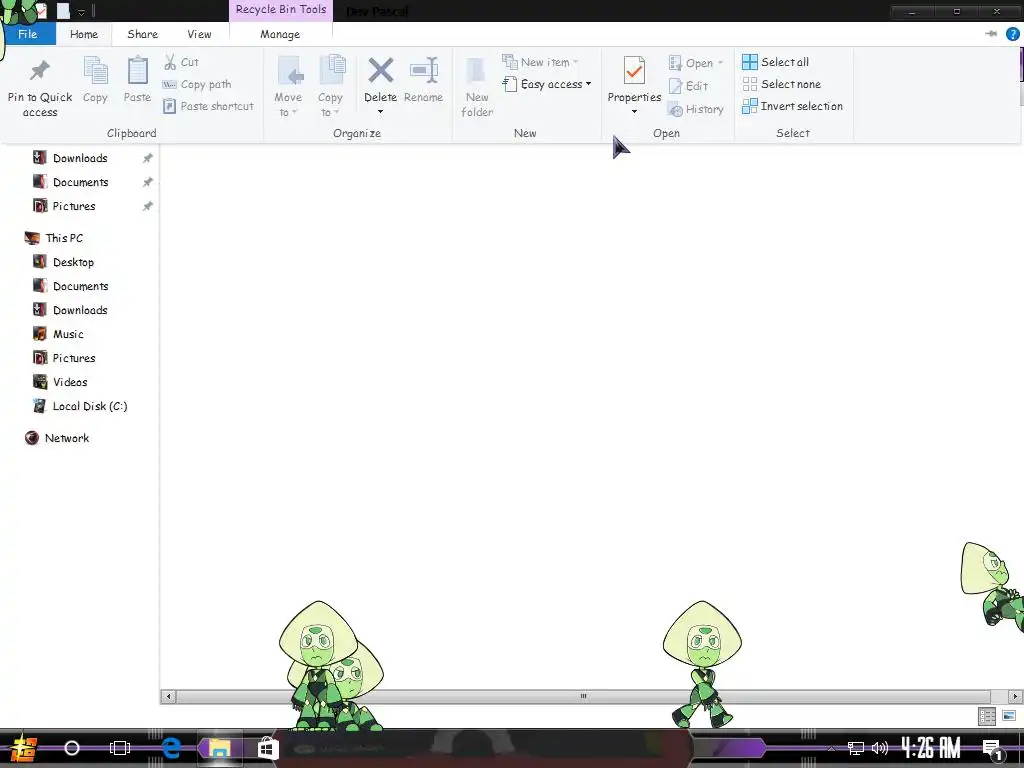
Task: Expand the Open dropdown arrow
Action: [720, 63]
